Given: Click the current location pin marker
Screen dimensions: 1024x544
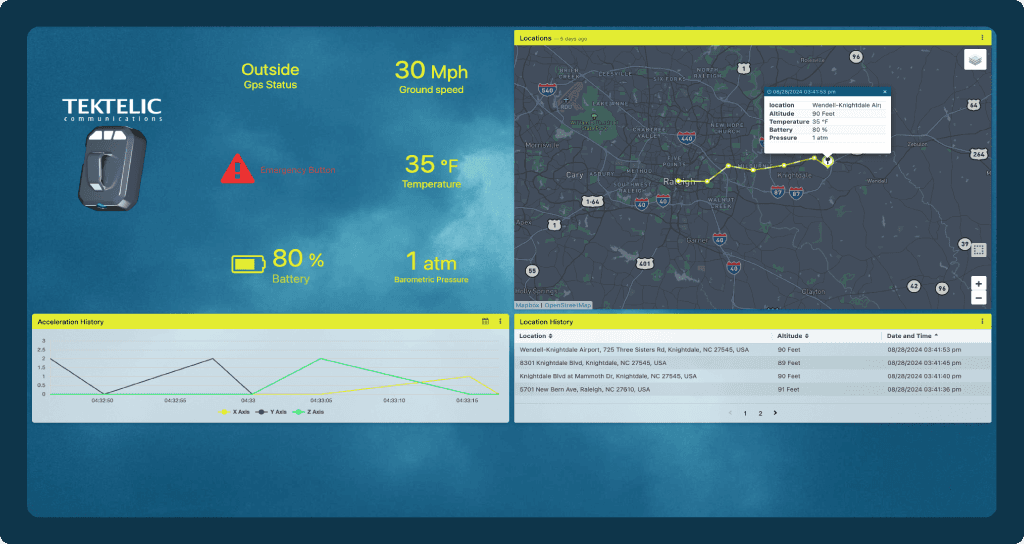Looking at the screenshot, I should (827, 159).
